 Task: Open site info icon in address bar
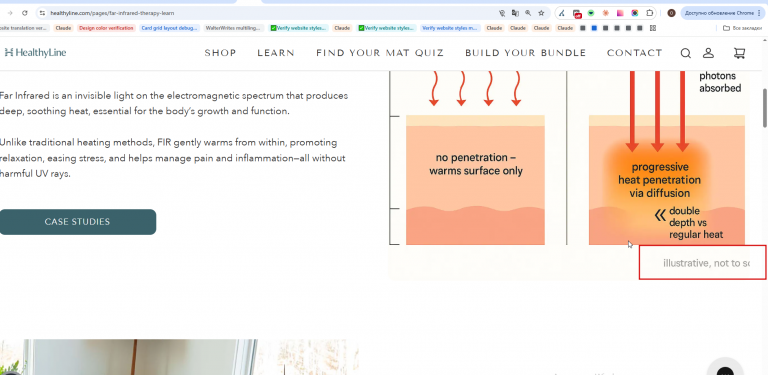point(43,13)
